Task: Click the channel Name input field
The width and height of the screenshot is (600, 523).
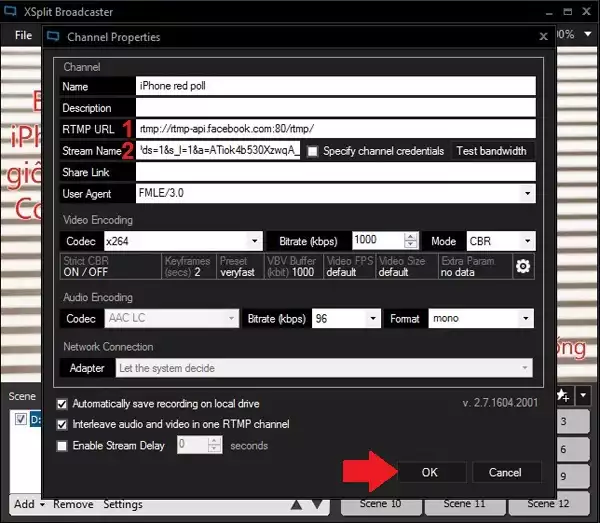Action: point(336,86)
